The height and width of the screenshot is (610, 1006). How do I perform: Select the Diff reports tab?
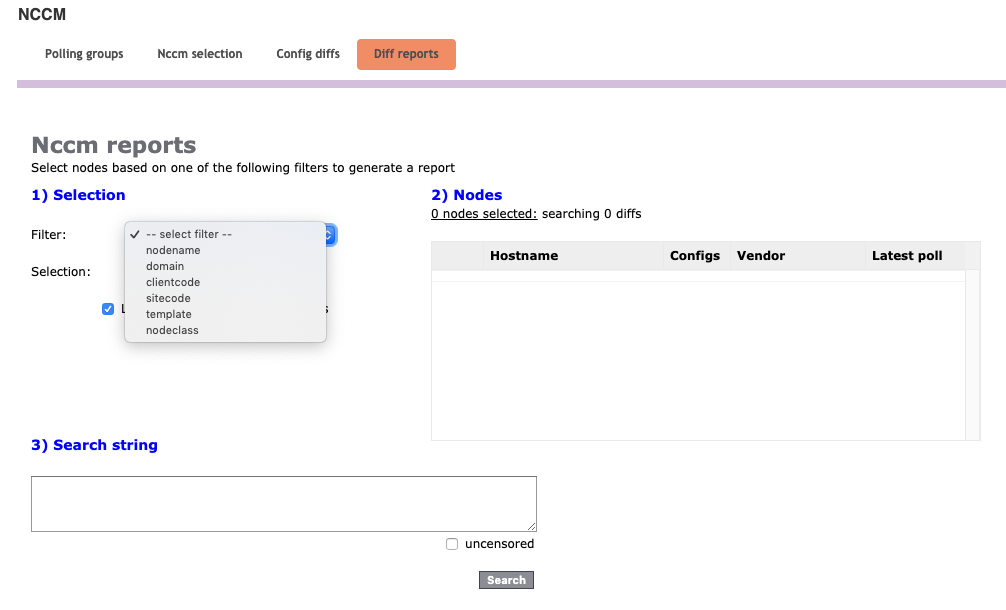pos(406,54)
